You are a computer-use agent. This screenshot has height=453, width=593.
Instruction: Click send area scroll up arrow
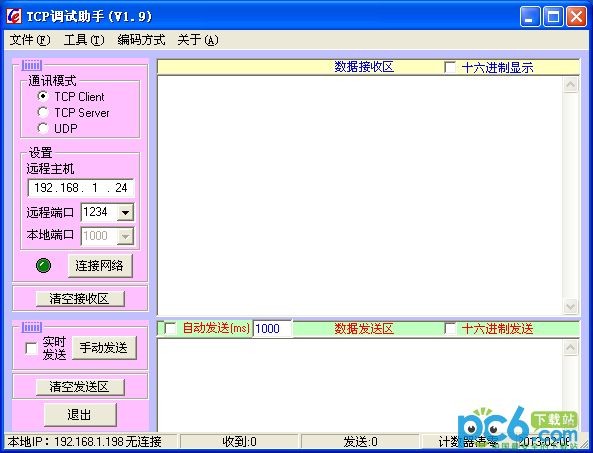click(x=571, y=348)
